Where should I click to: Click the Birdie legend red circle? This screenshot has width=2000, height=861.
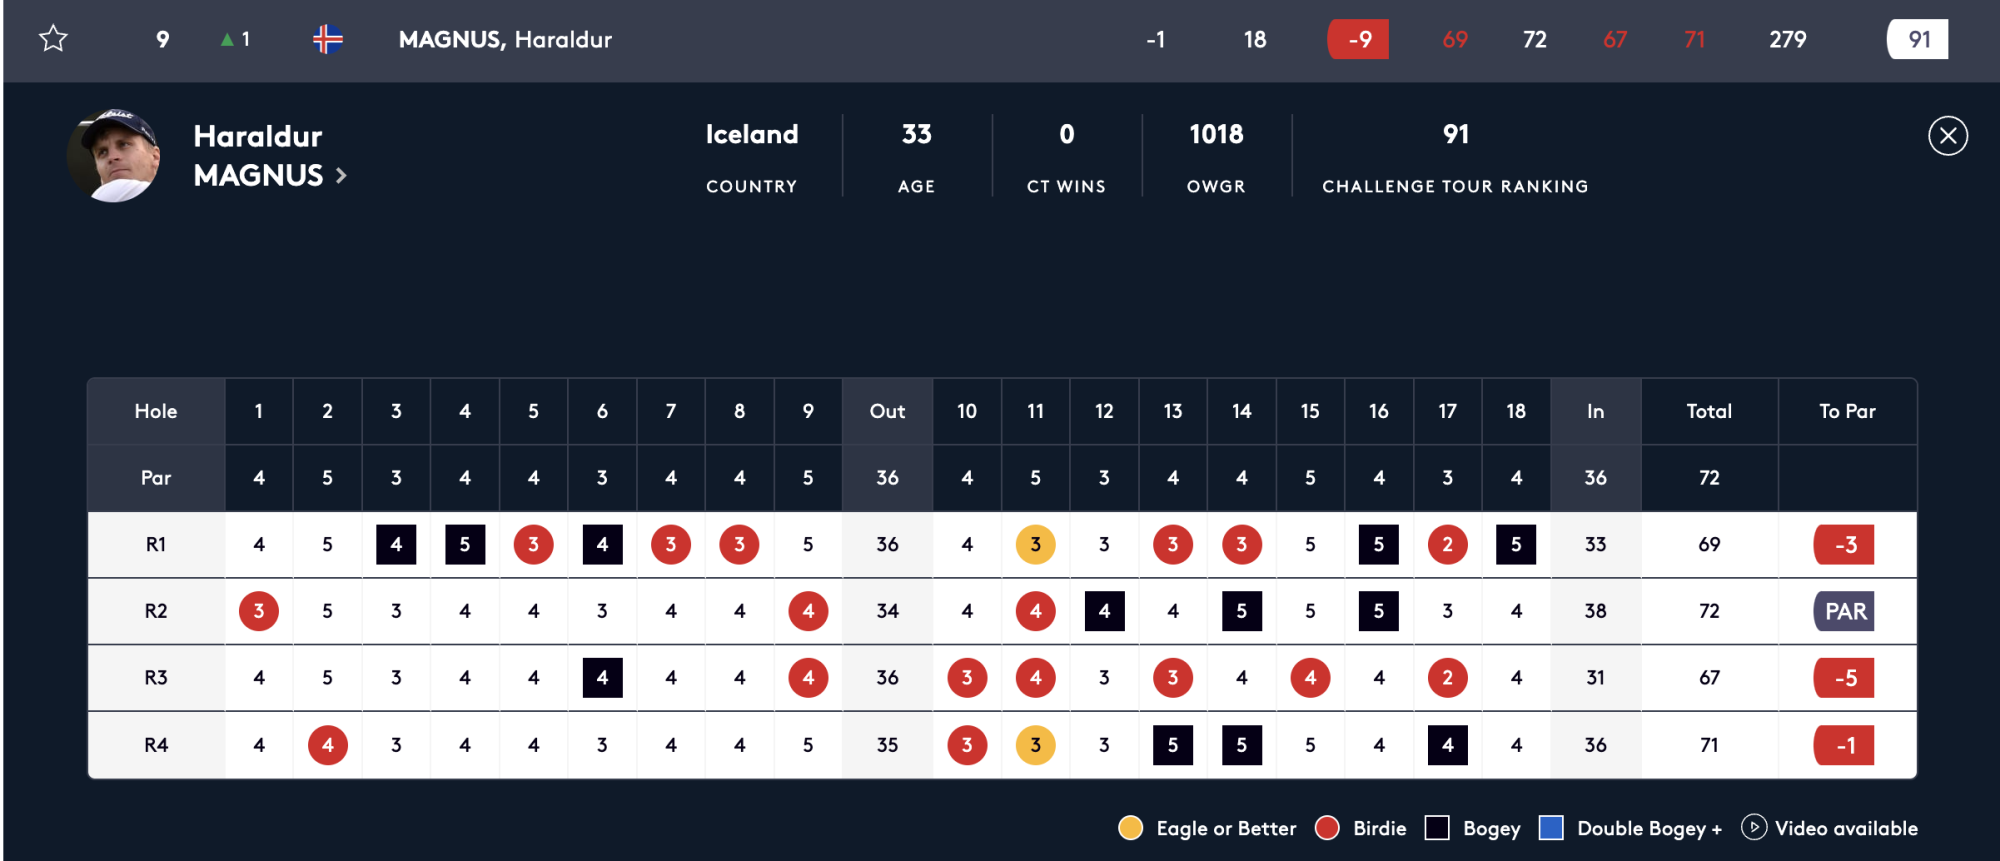[1327, 828]
